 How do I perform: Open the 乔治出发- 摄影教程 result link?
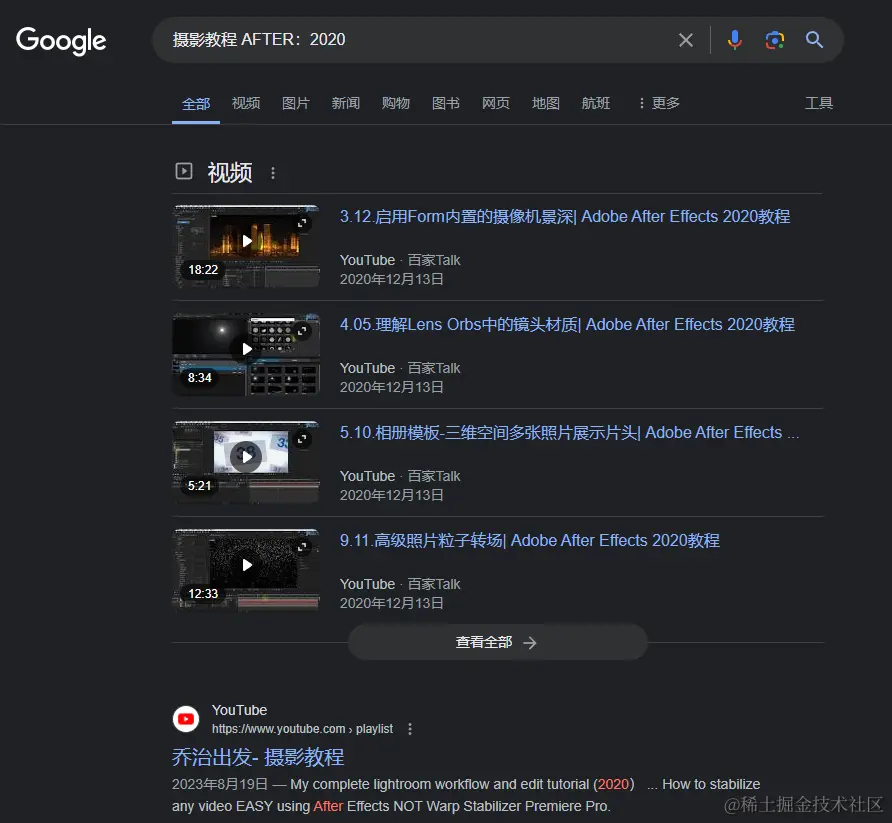258,758
